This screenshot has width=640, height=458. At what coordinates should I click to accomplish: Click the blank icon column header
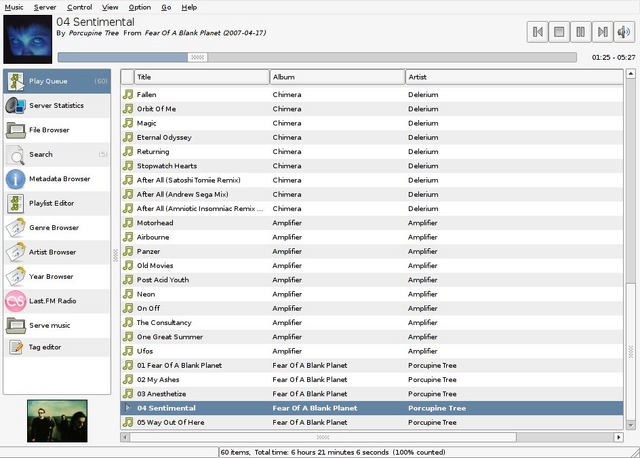coord(127,77)
